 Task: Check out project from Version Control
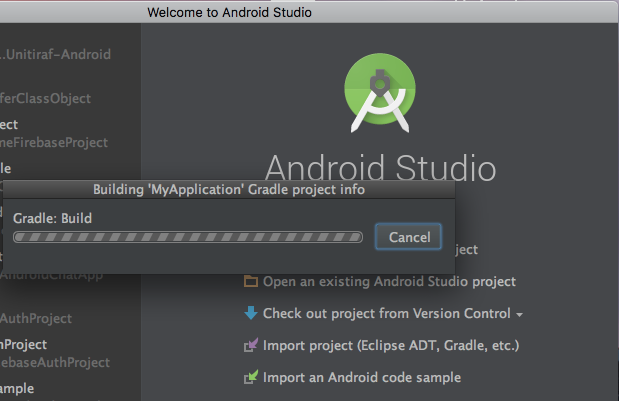coord(387,313)
